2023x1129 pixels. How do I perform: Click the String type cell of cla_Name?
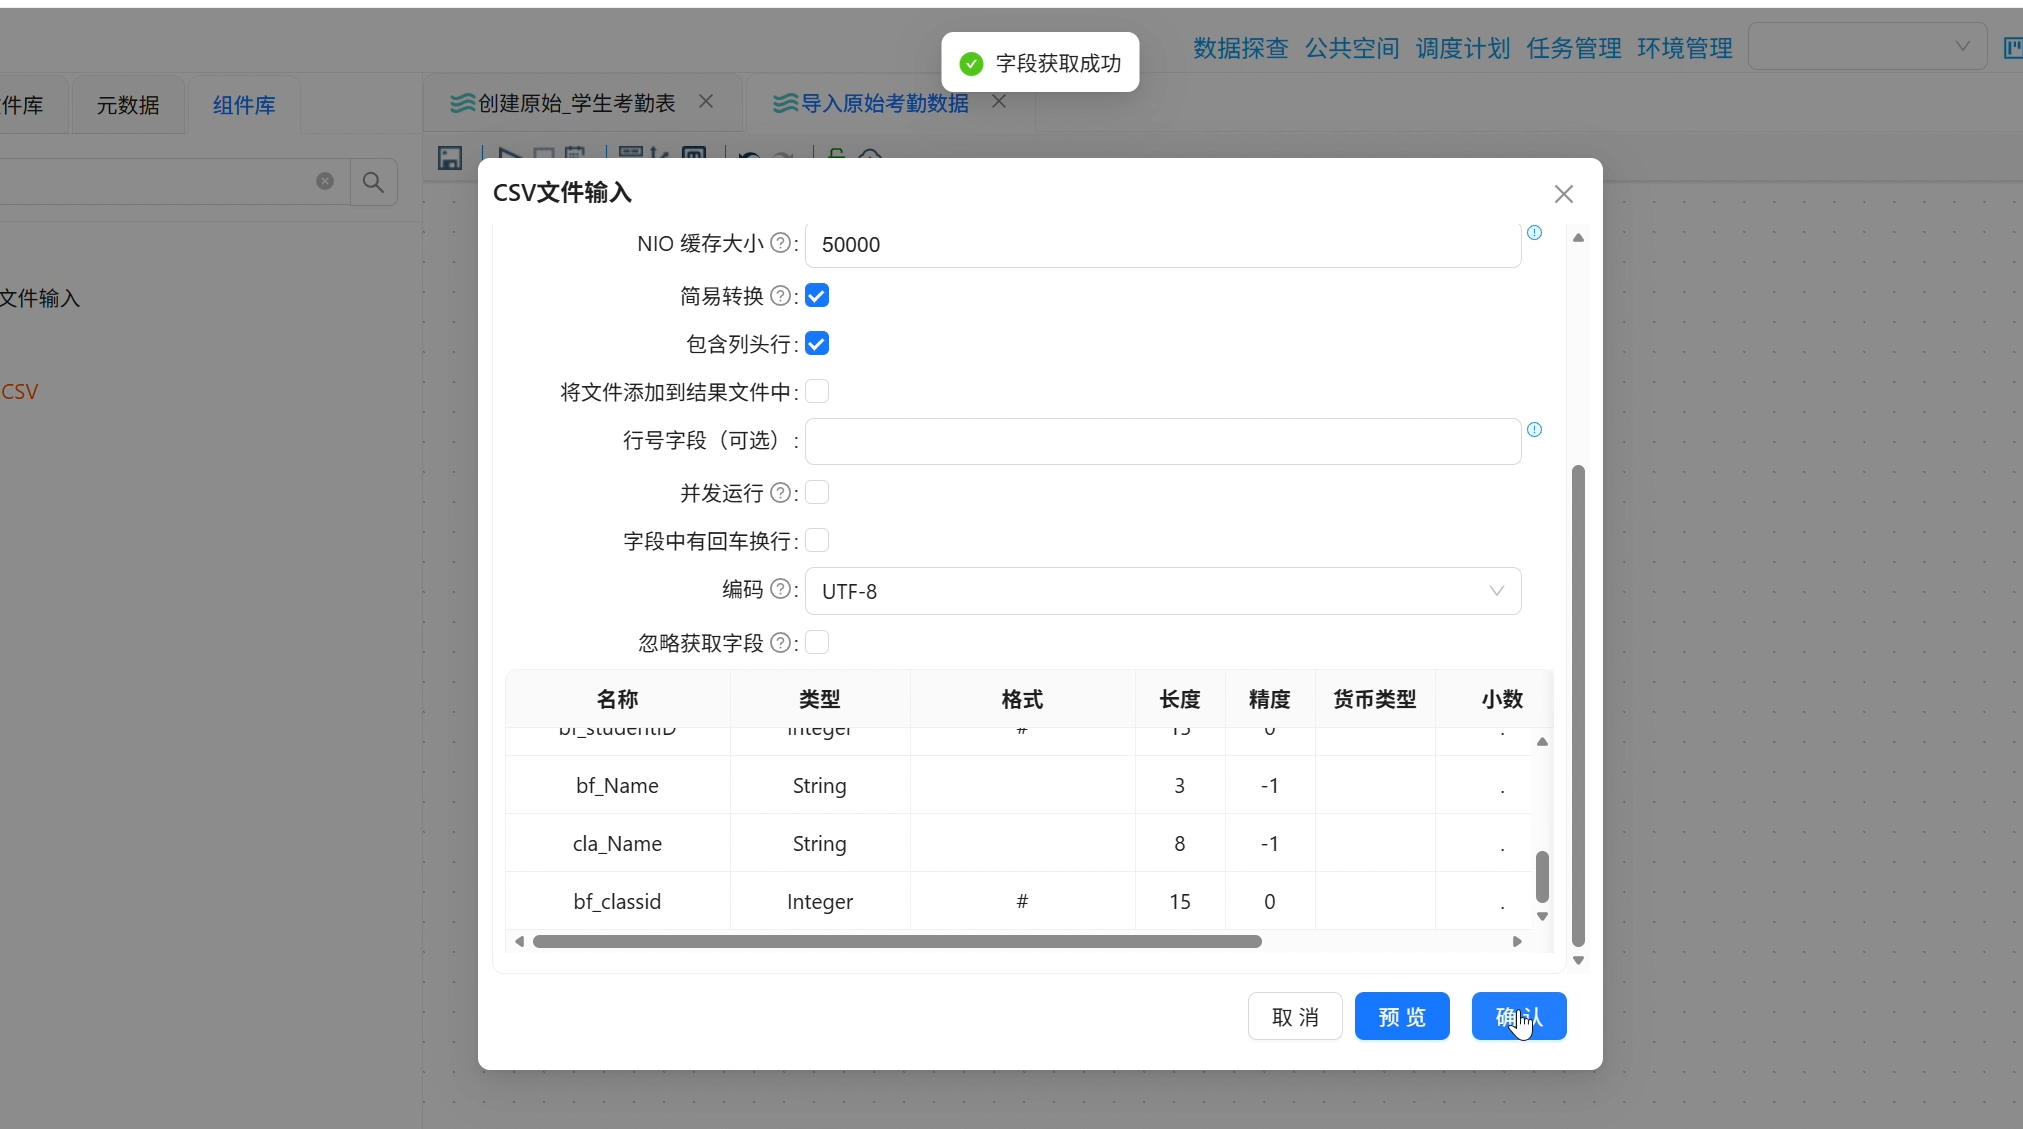(820, 844)
